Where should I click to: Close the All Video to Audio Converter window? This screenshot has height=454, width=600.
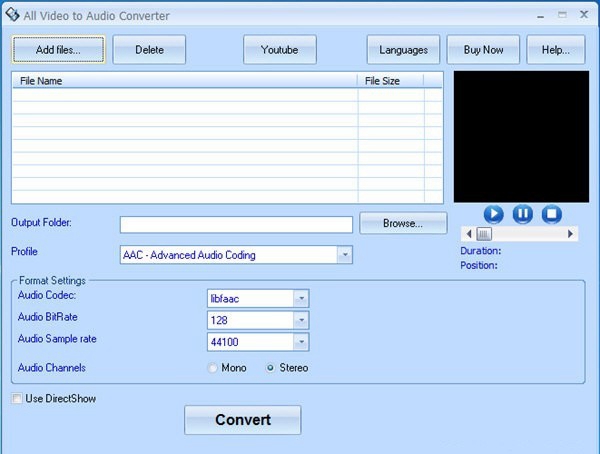[x=584, y=15]
